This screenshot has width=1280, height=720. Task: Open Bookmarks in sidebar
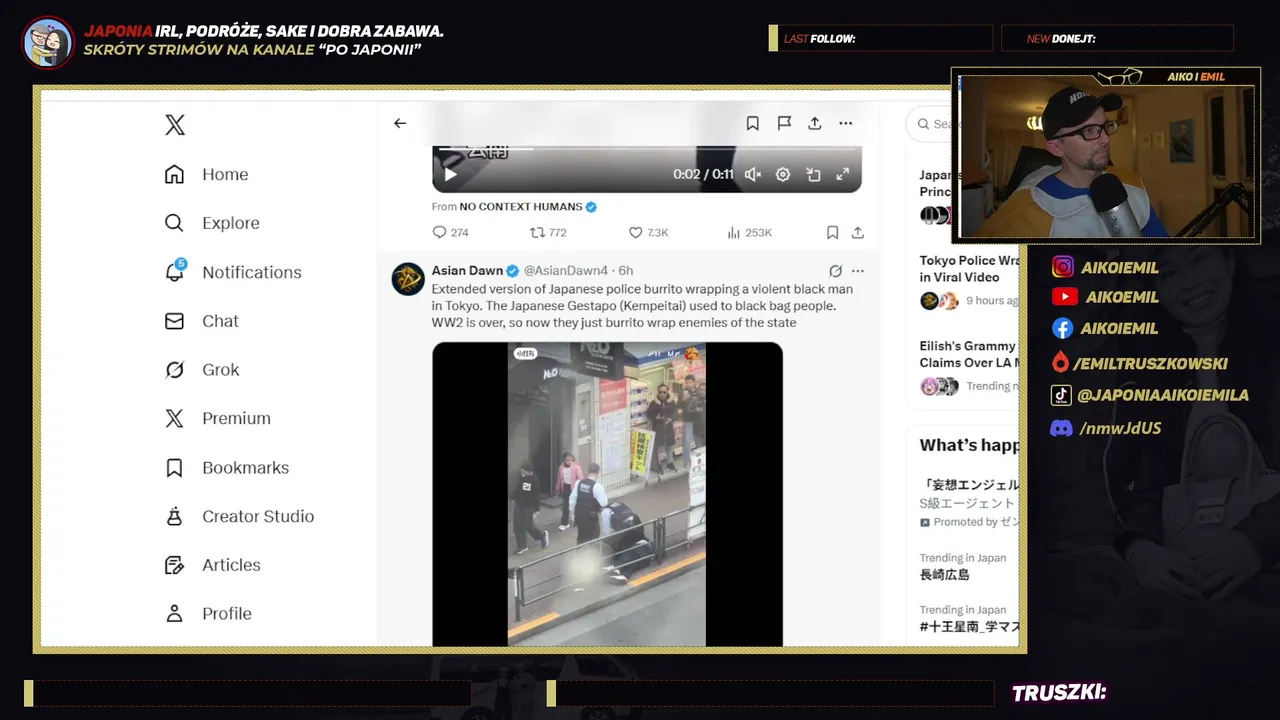click(x=226, y=467)
